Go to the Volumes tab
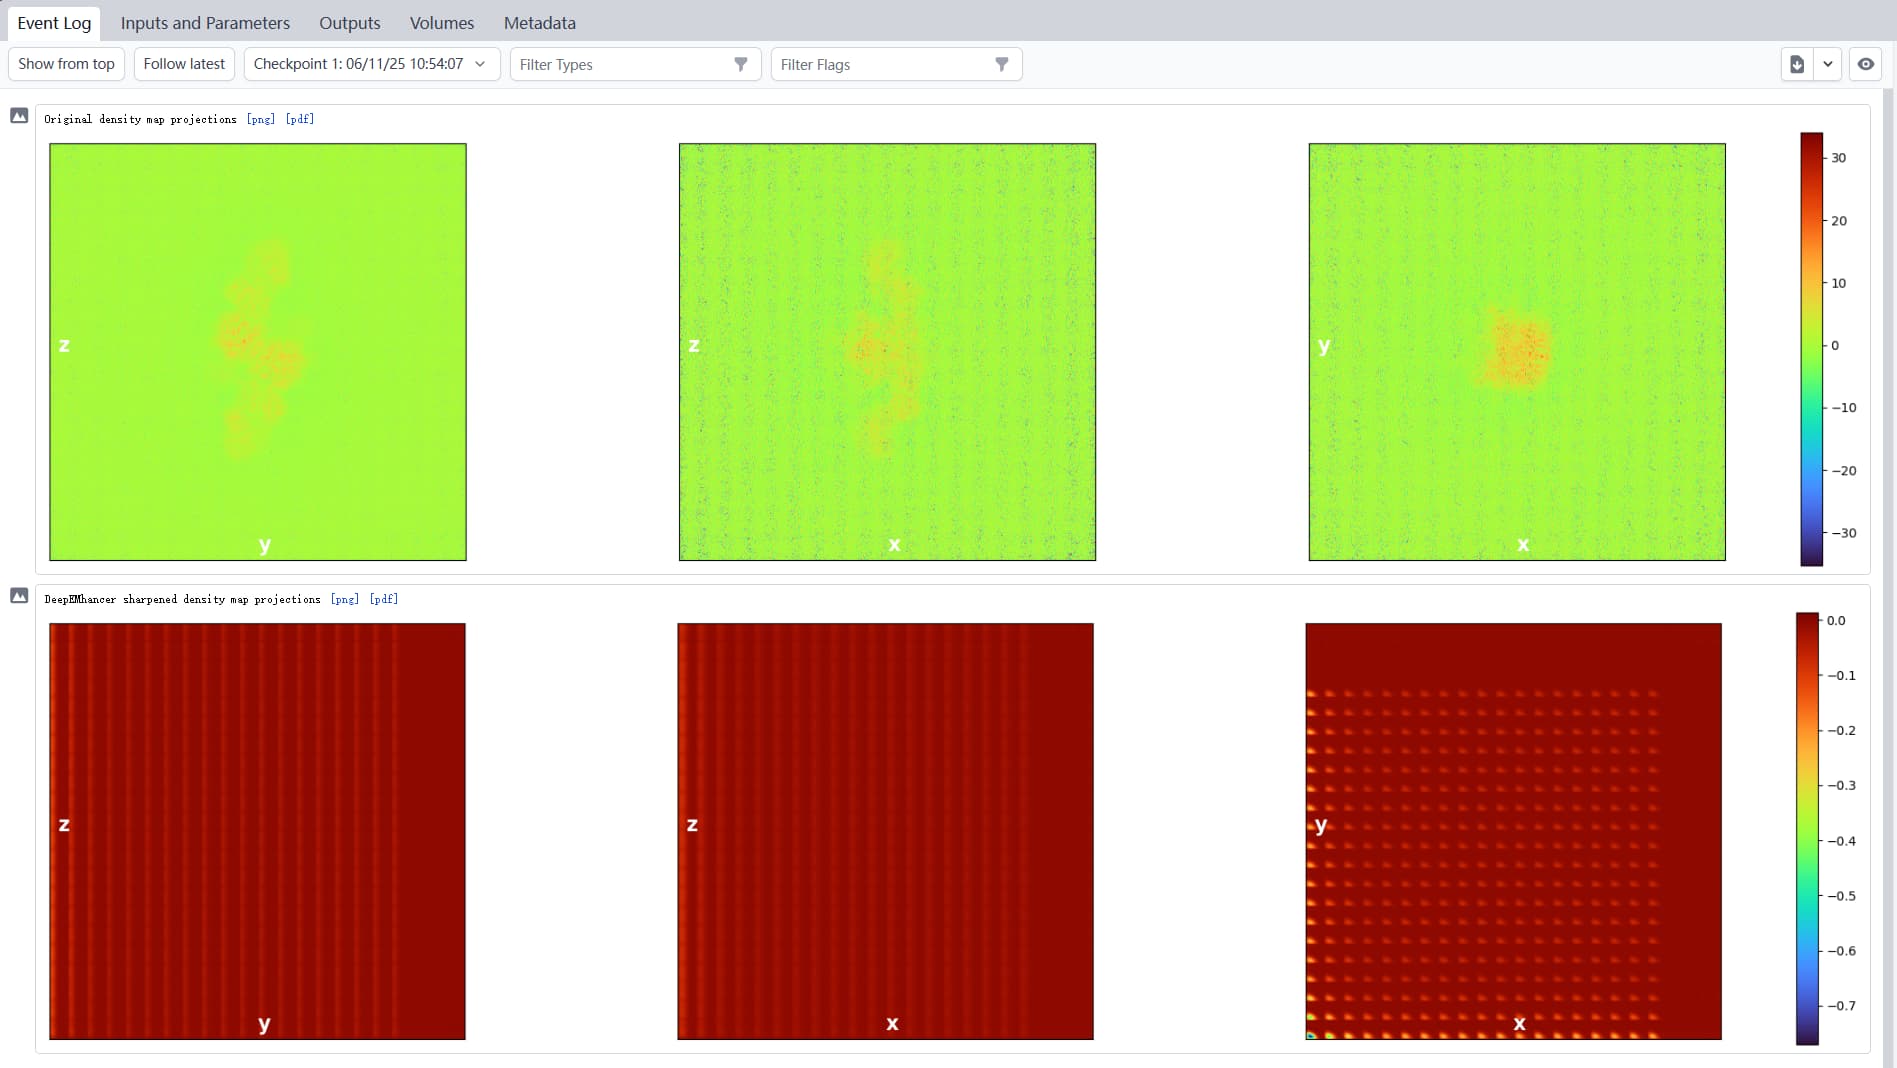 [x=441, y=22]
